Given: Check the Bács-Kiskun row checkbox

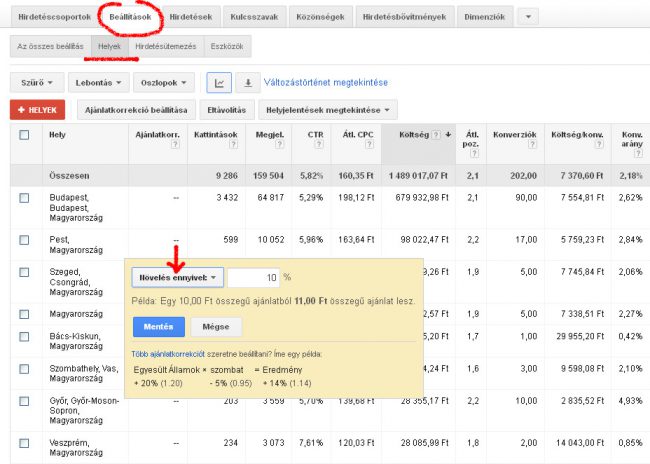Looking at the screenshot, I should [24, 336].
